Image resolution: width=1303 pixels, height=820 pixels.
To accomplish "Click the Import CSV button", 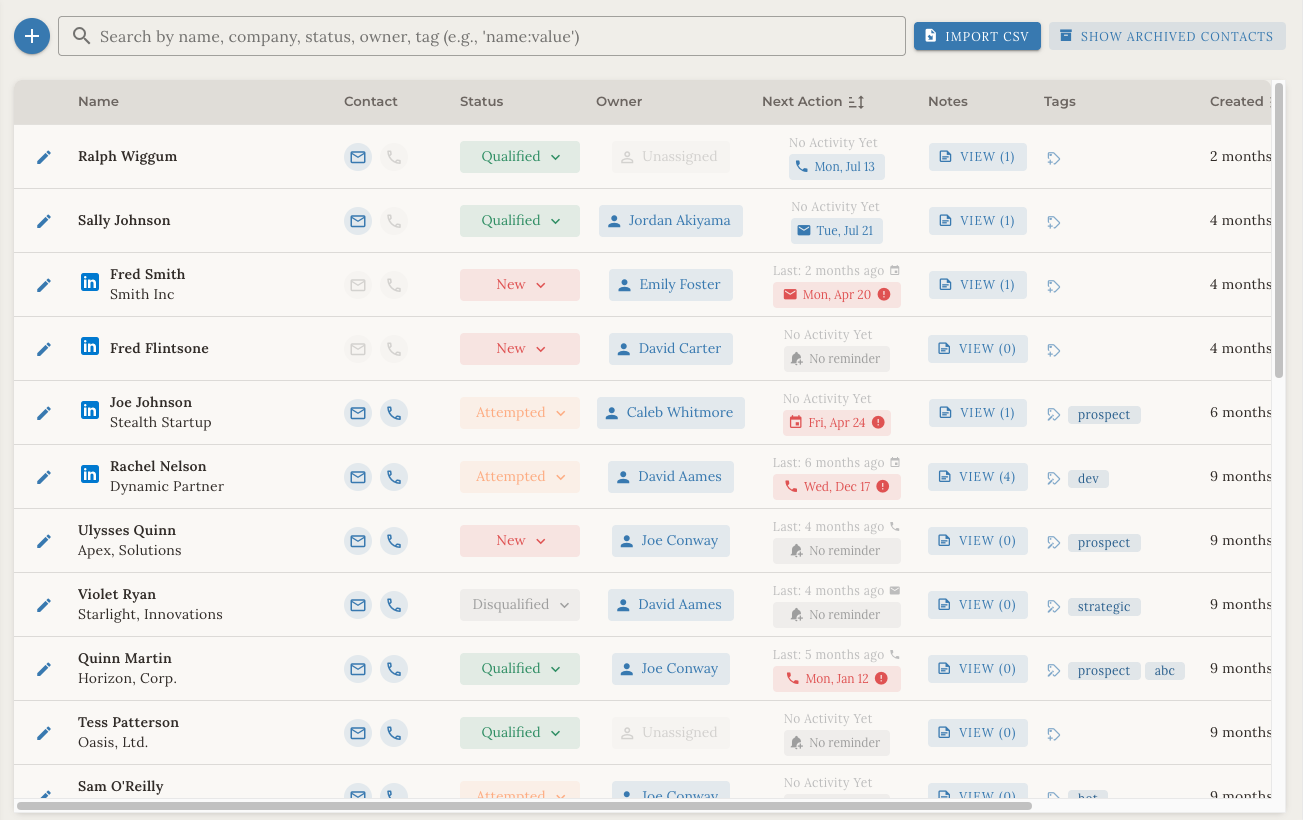I will click(977, 36).
